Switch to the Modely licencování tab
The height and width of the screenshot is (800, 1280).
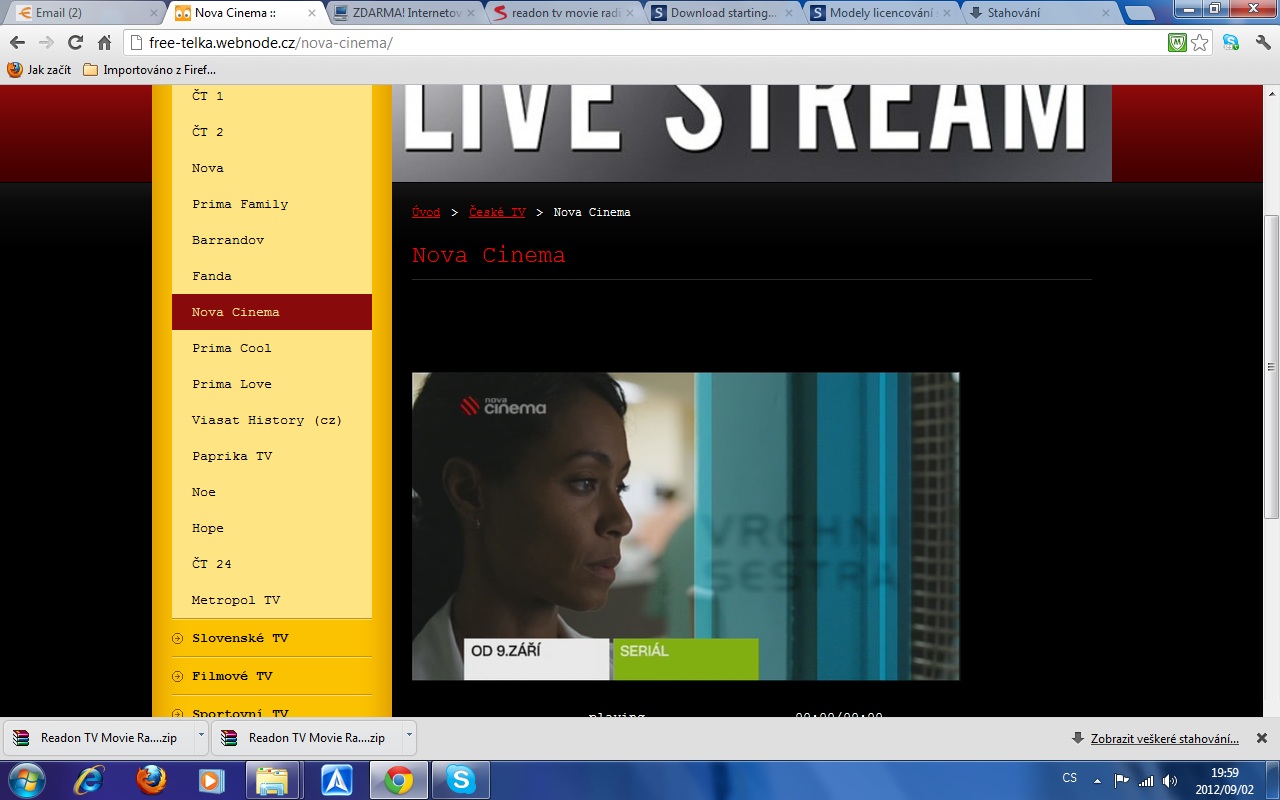click(x=882, y=13)
